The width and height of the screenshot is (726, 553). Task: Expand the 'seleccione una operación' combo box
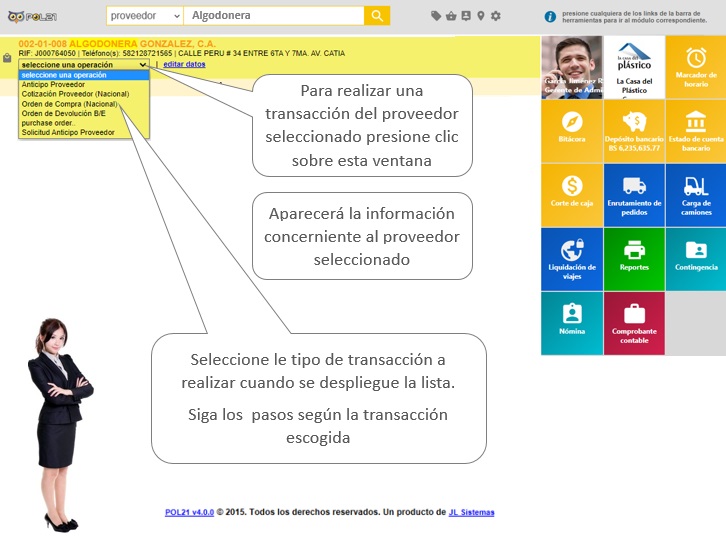[84, 65]
